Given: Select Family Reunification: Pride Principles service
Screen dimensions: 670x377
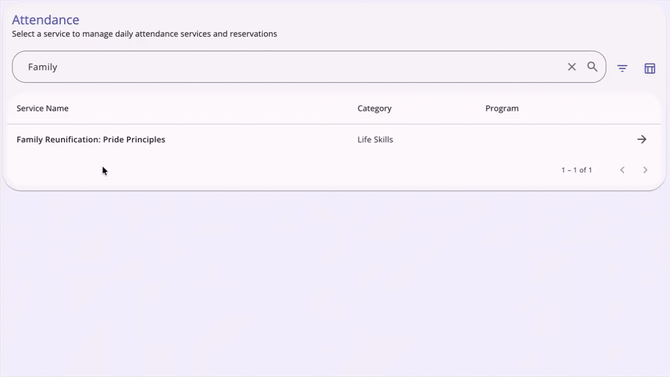Looking at the screenshot, I should [91, 139].
